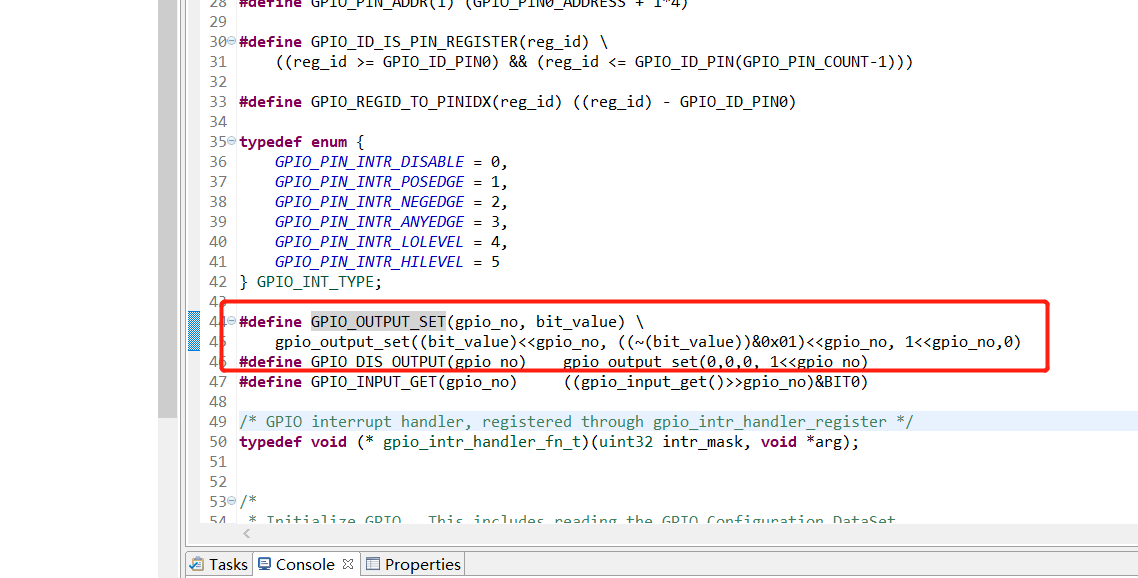This screenshot has height=578, width=1138.
Task: Click the typedef enum keywords on line 35
Action: (293, 142)
